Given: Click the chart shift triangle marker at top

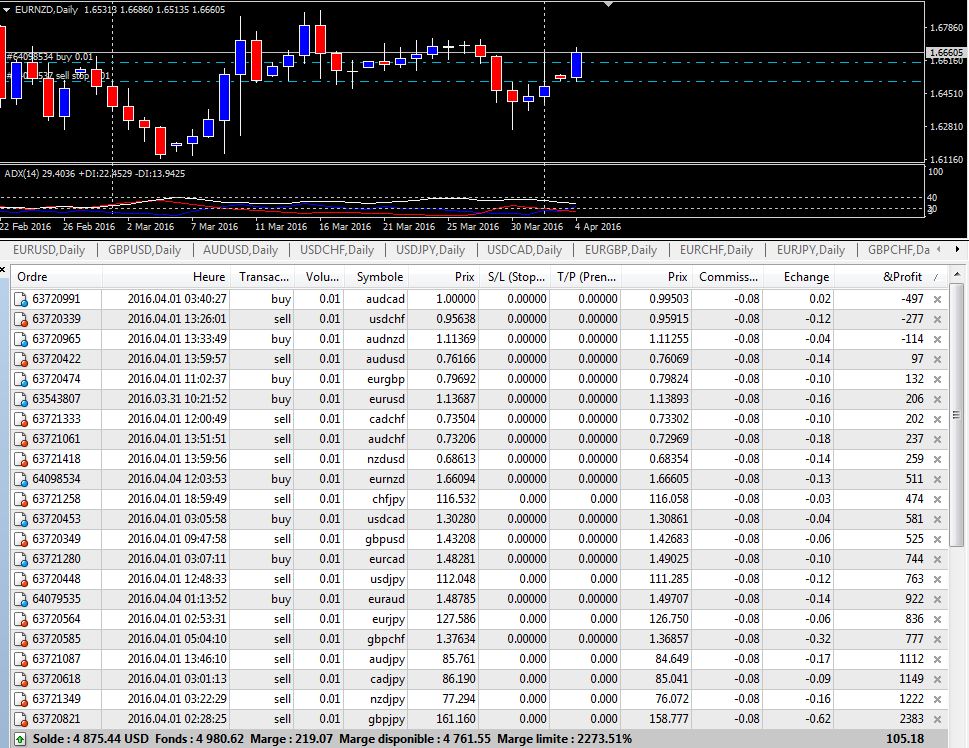Looking at the screenshot, I should [609, 4].
